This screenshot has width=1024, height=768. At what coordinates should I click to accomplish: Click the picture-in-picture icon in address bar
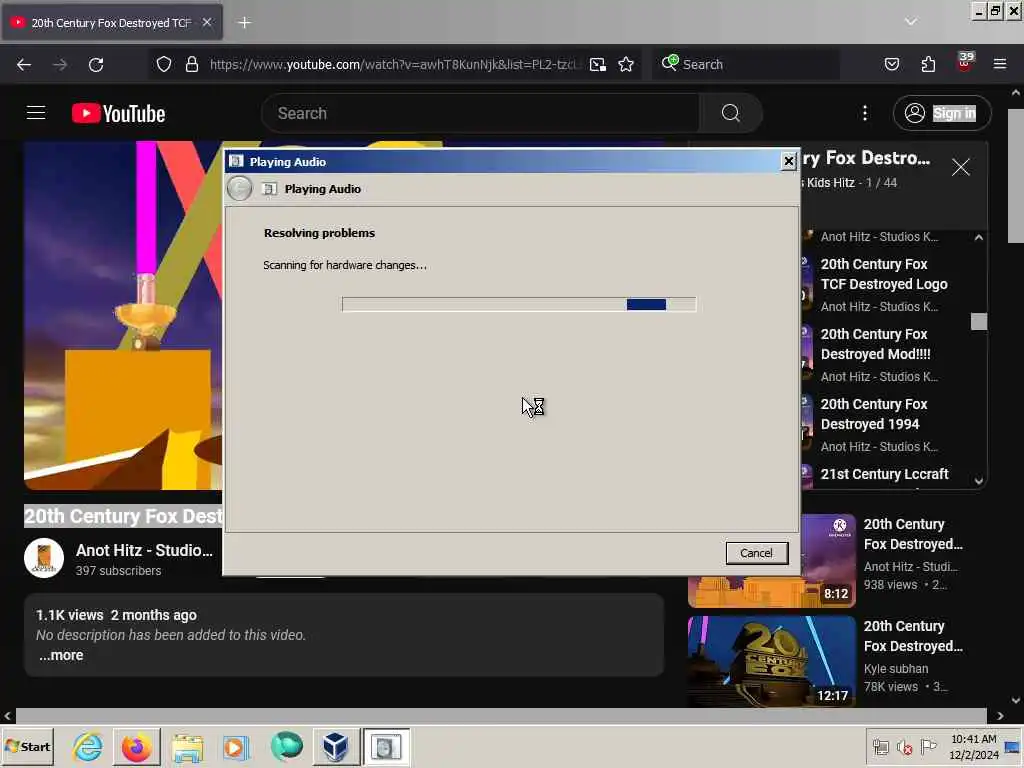pos(598,65)
